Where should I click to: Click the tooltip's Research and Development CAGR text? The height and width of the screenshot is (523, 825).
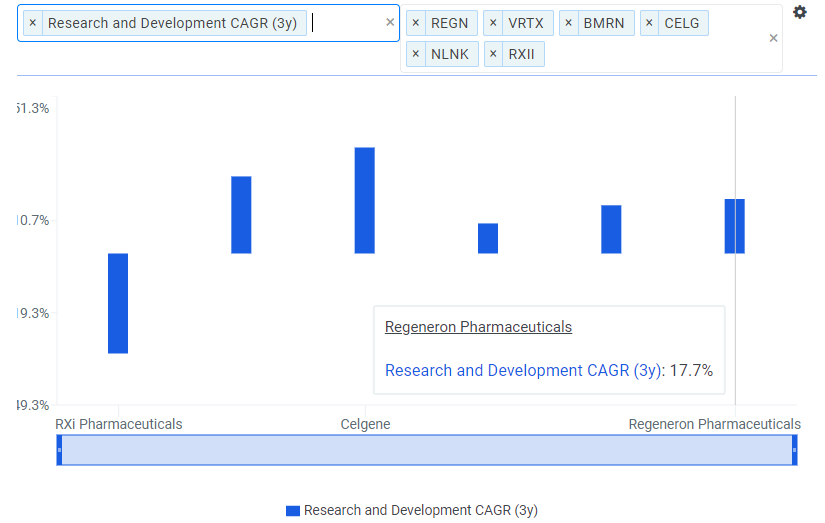[524, 370]
